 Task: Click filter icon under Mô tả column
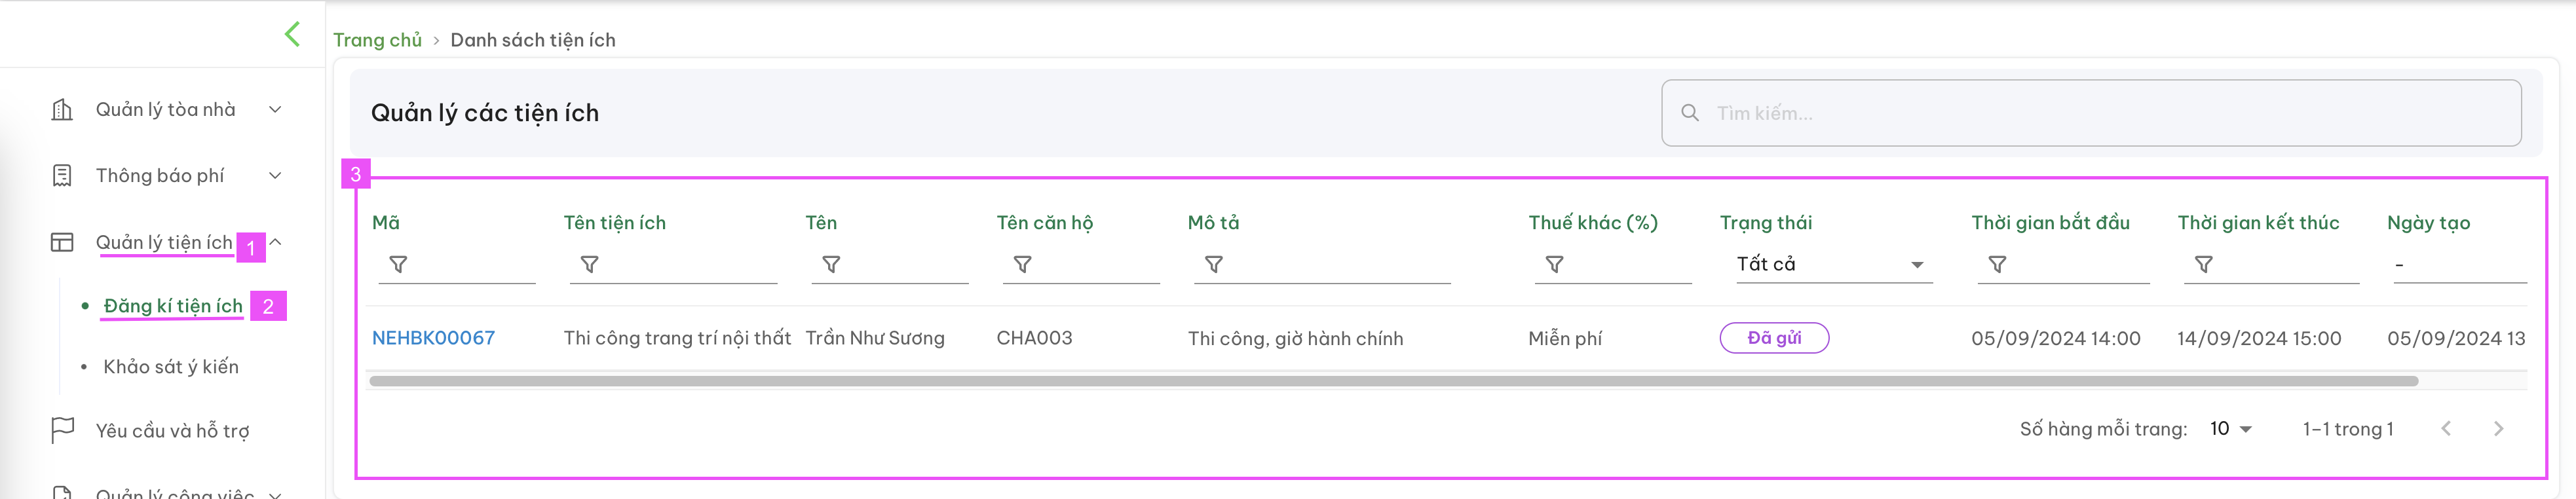1214,265
